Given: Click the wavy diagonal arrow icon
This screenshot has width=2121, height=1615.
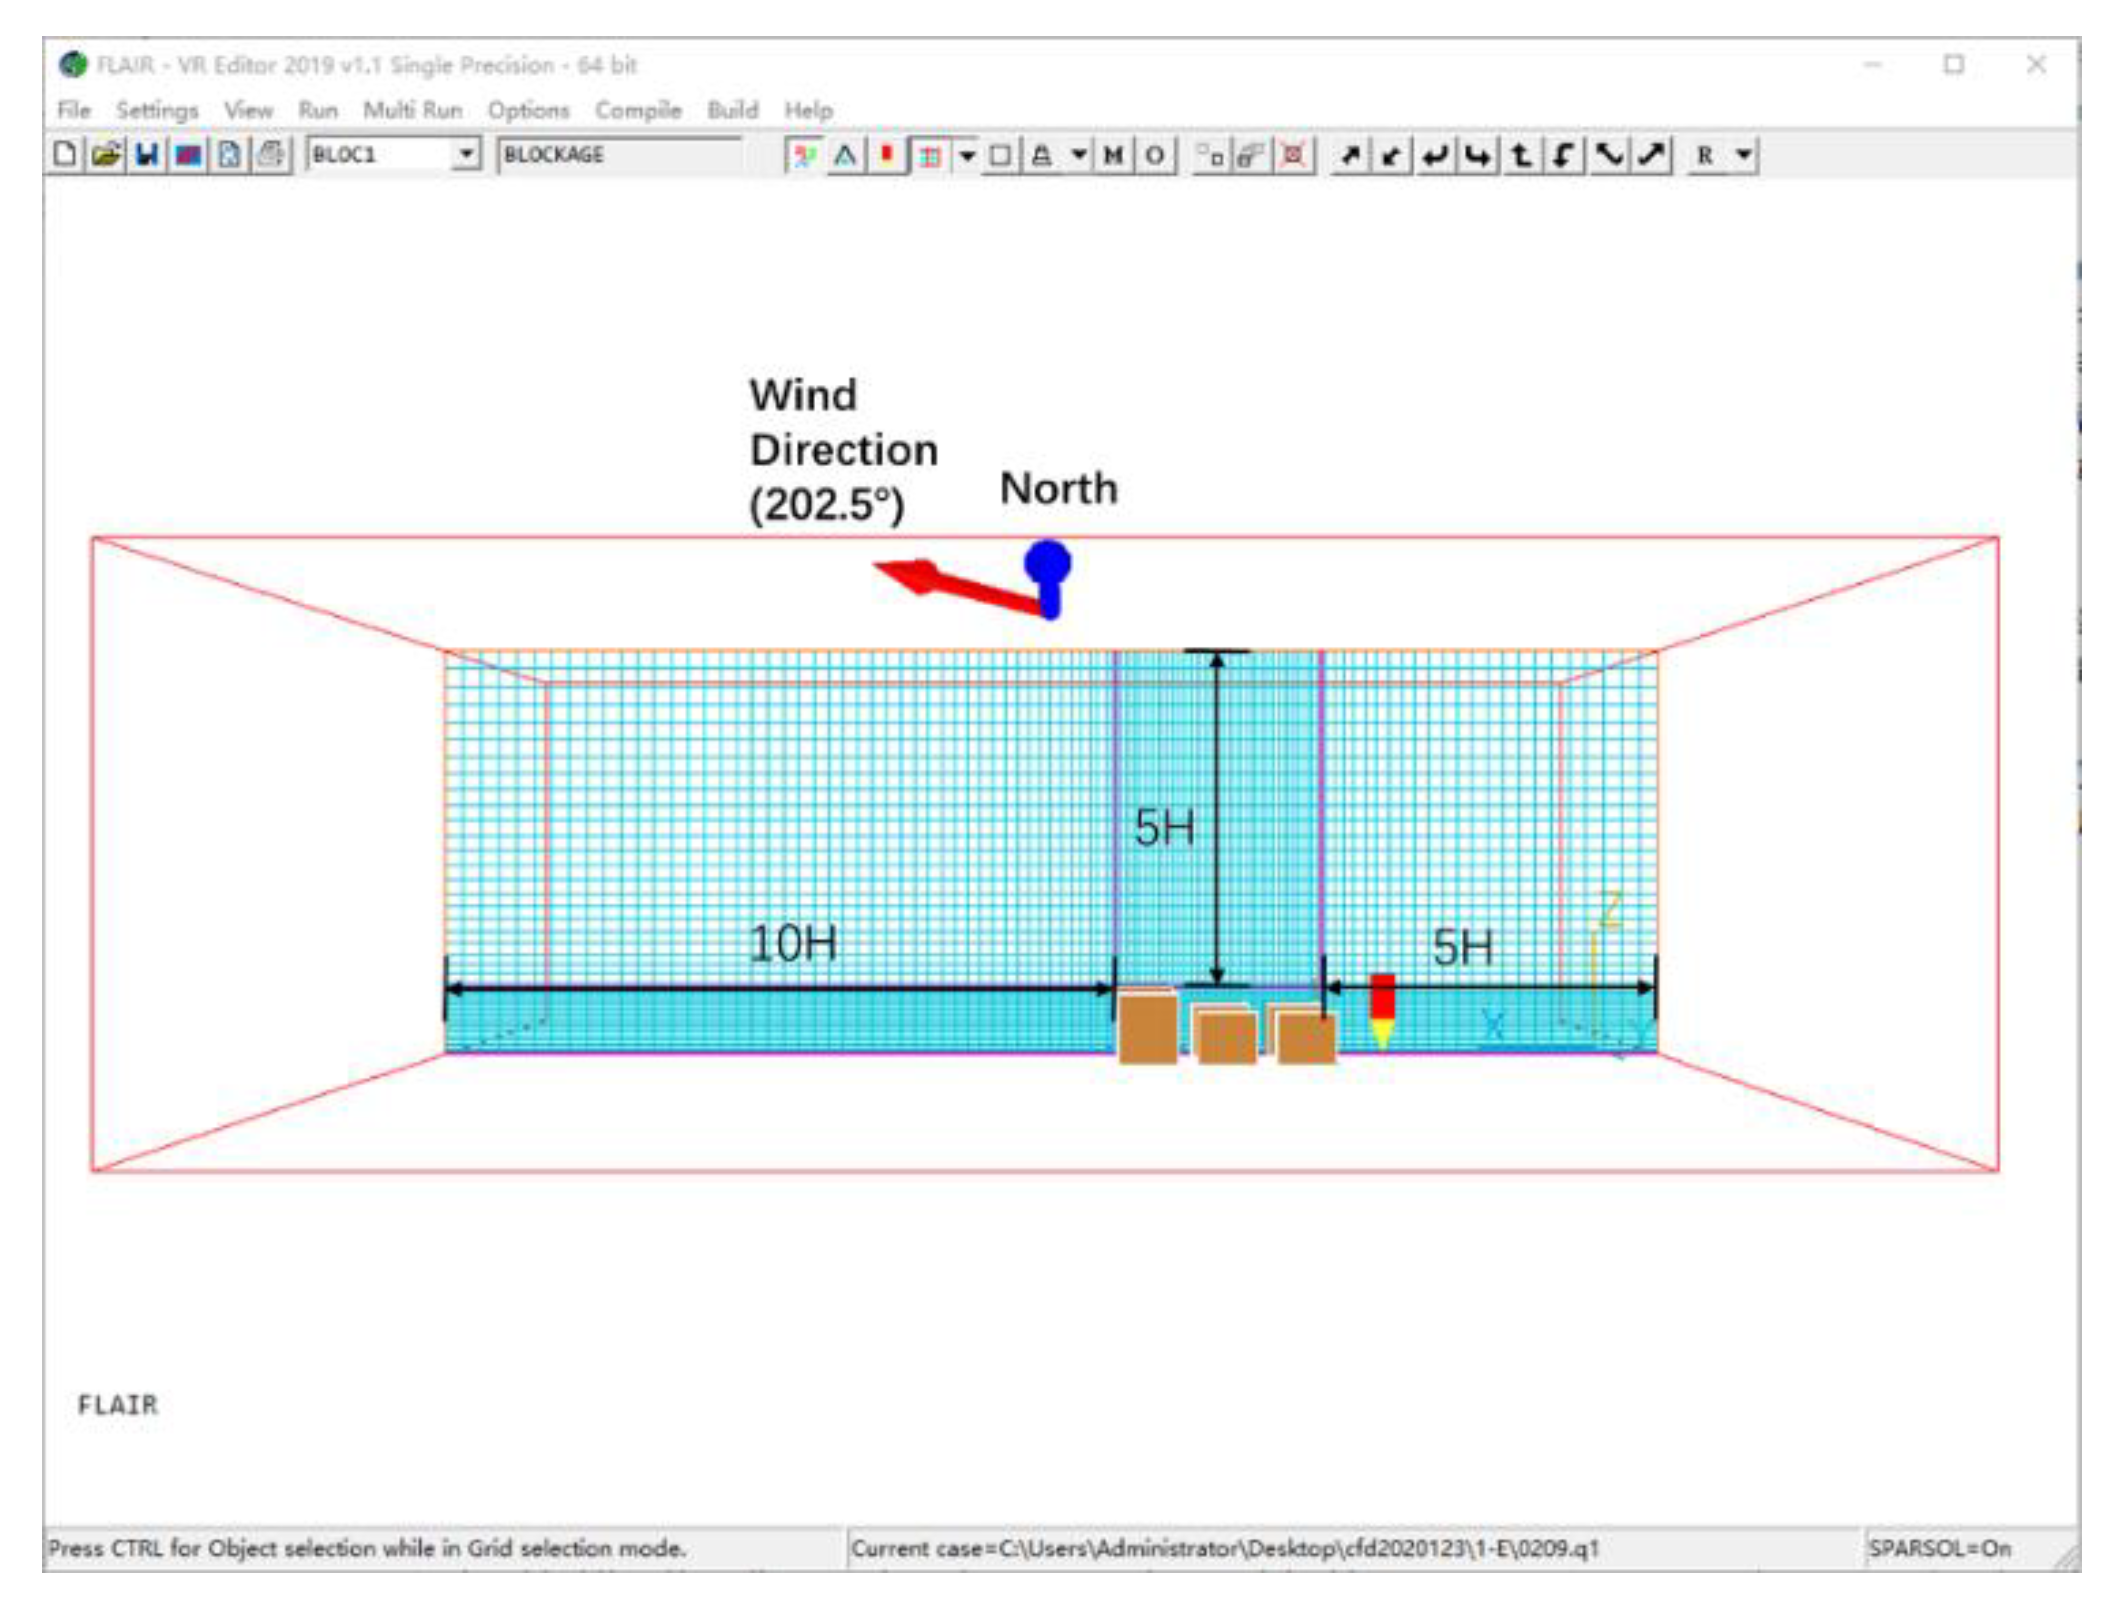Looking at the screenshot, I should pos(1608,155).
